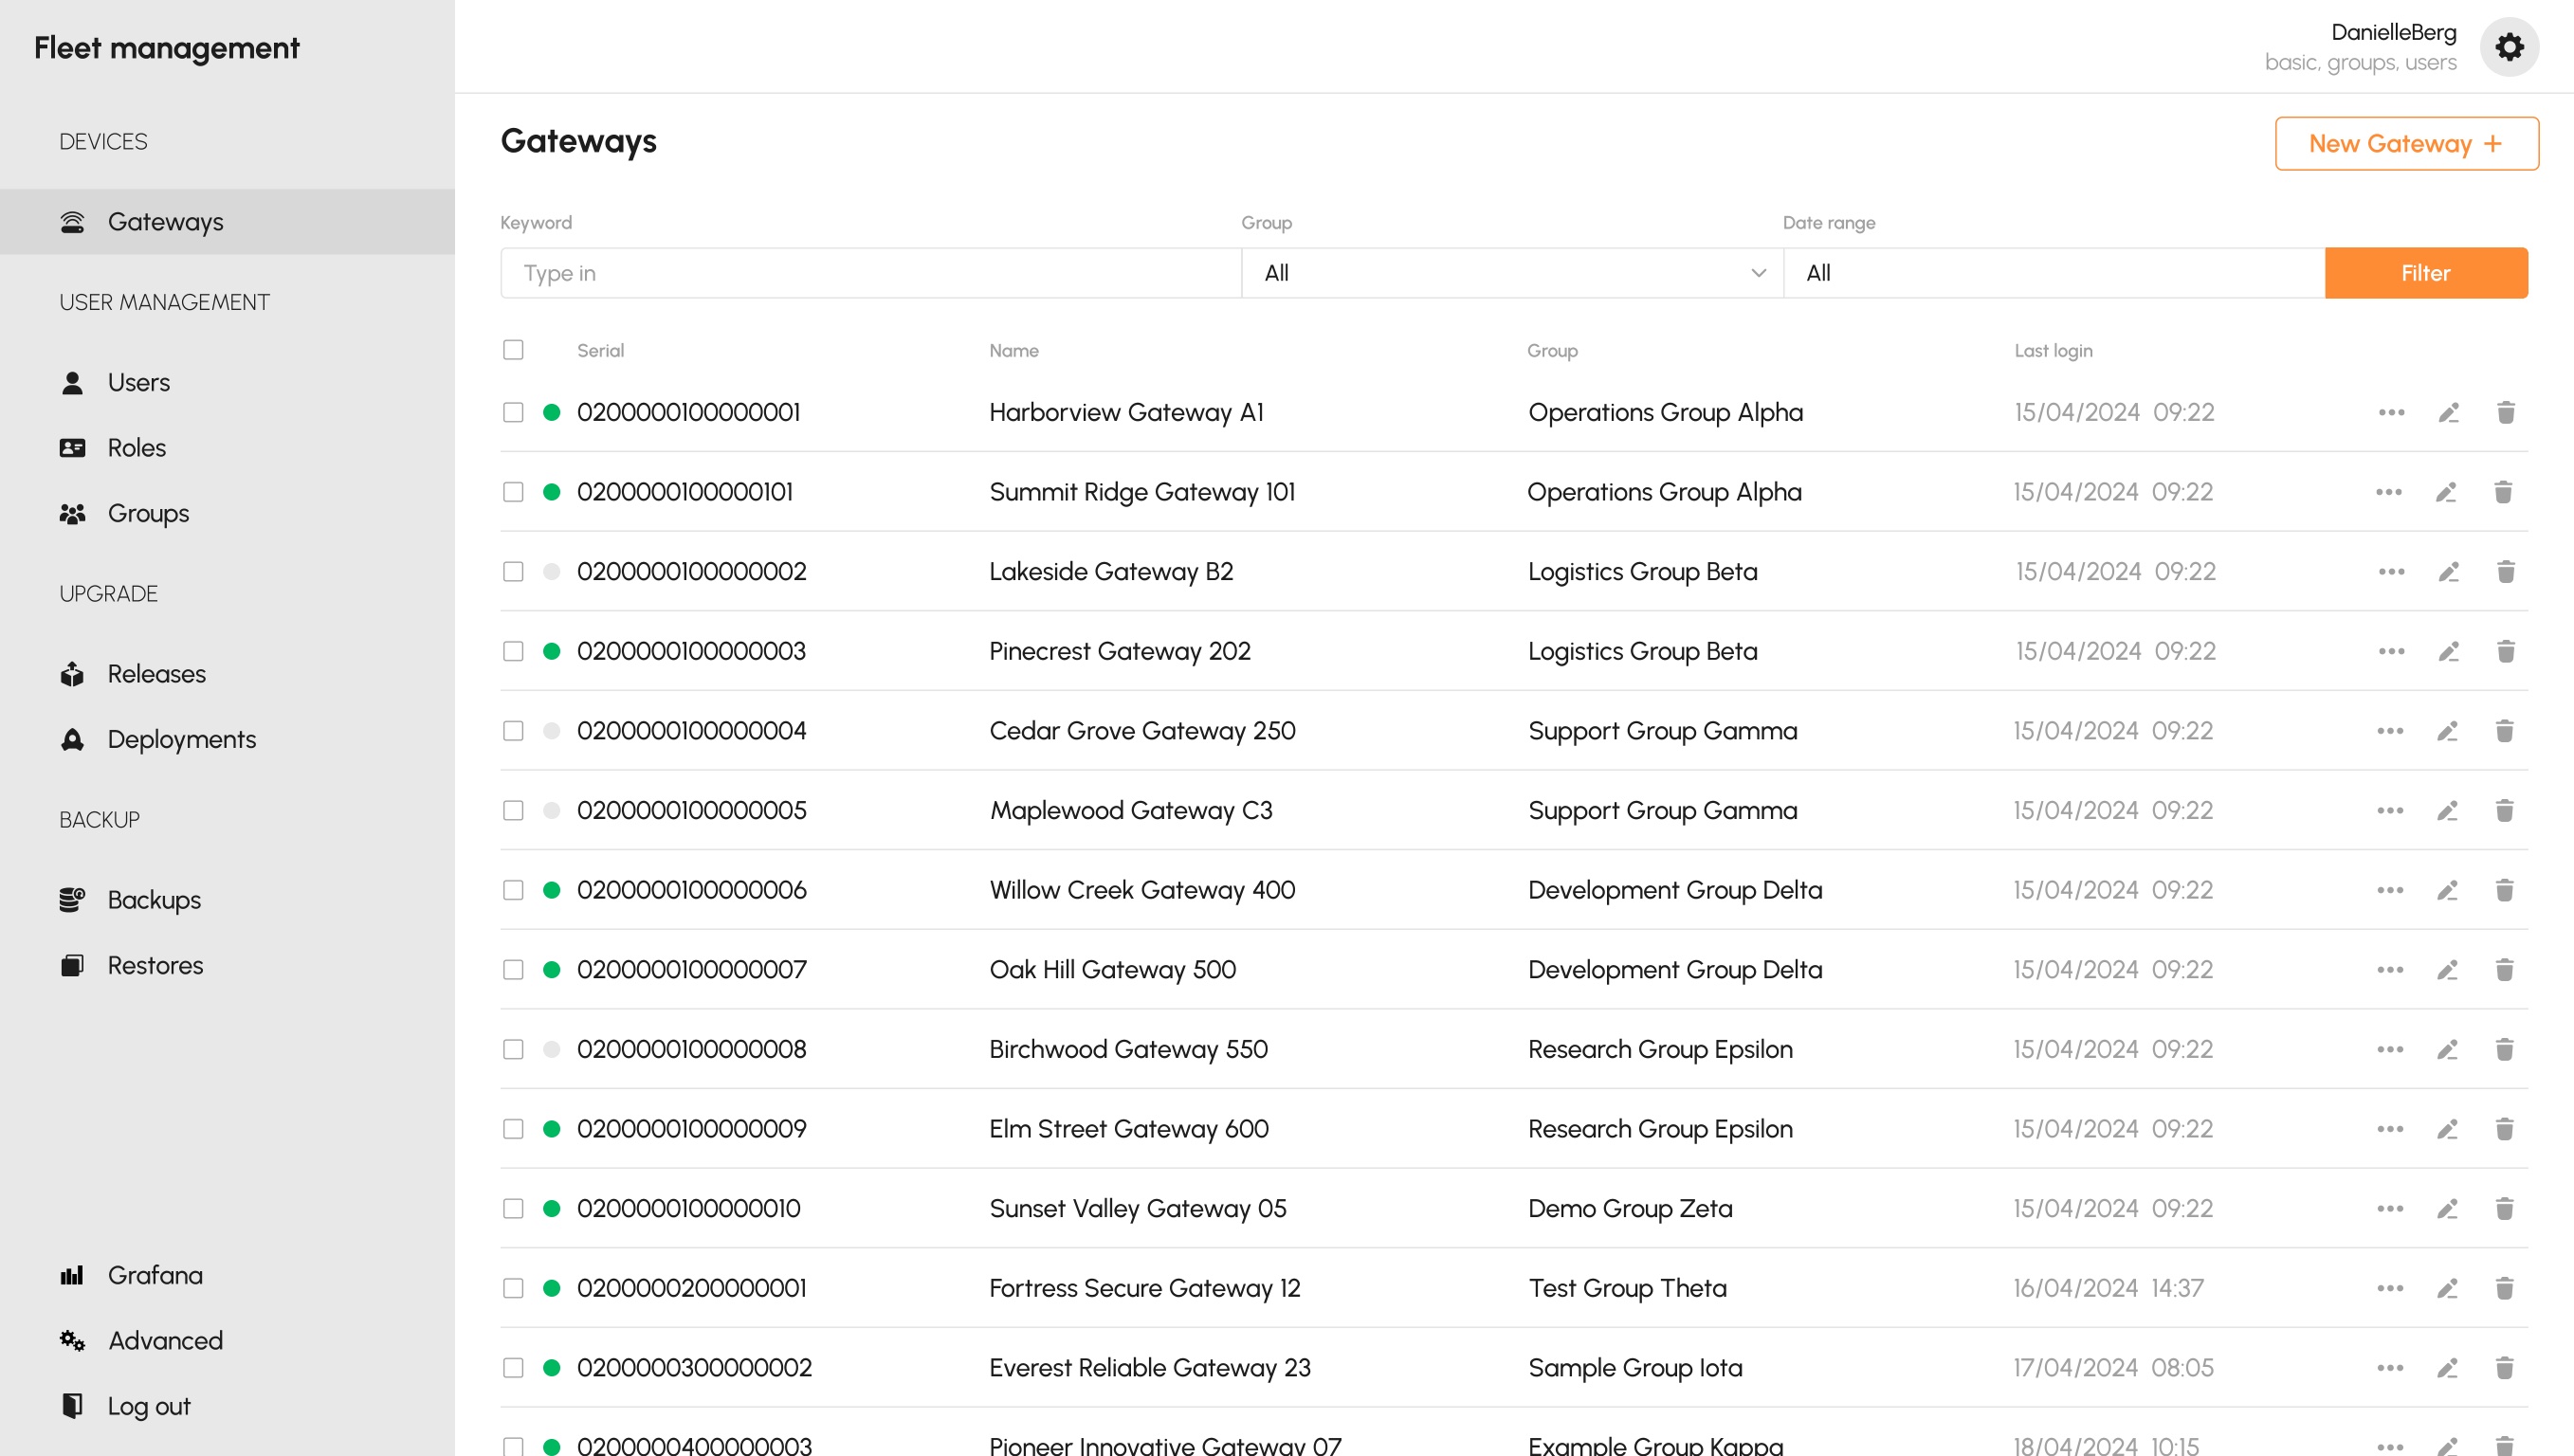Click the Test Group Theta cell
2574x1456 pixels.
(1627, 1288)
